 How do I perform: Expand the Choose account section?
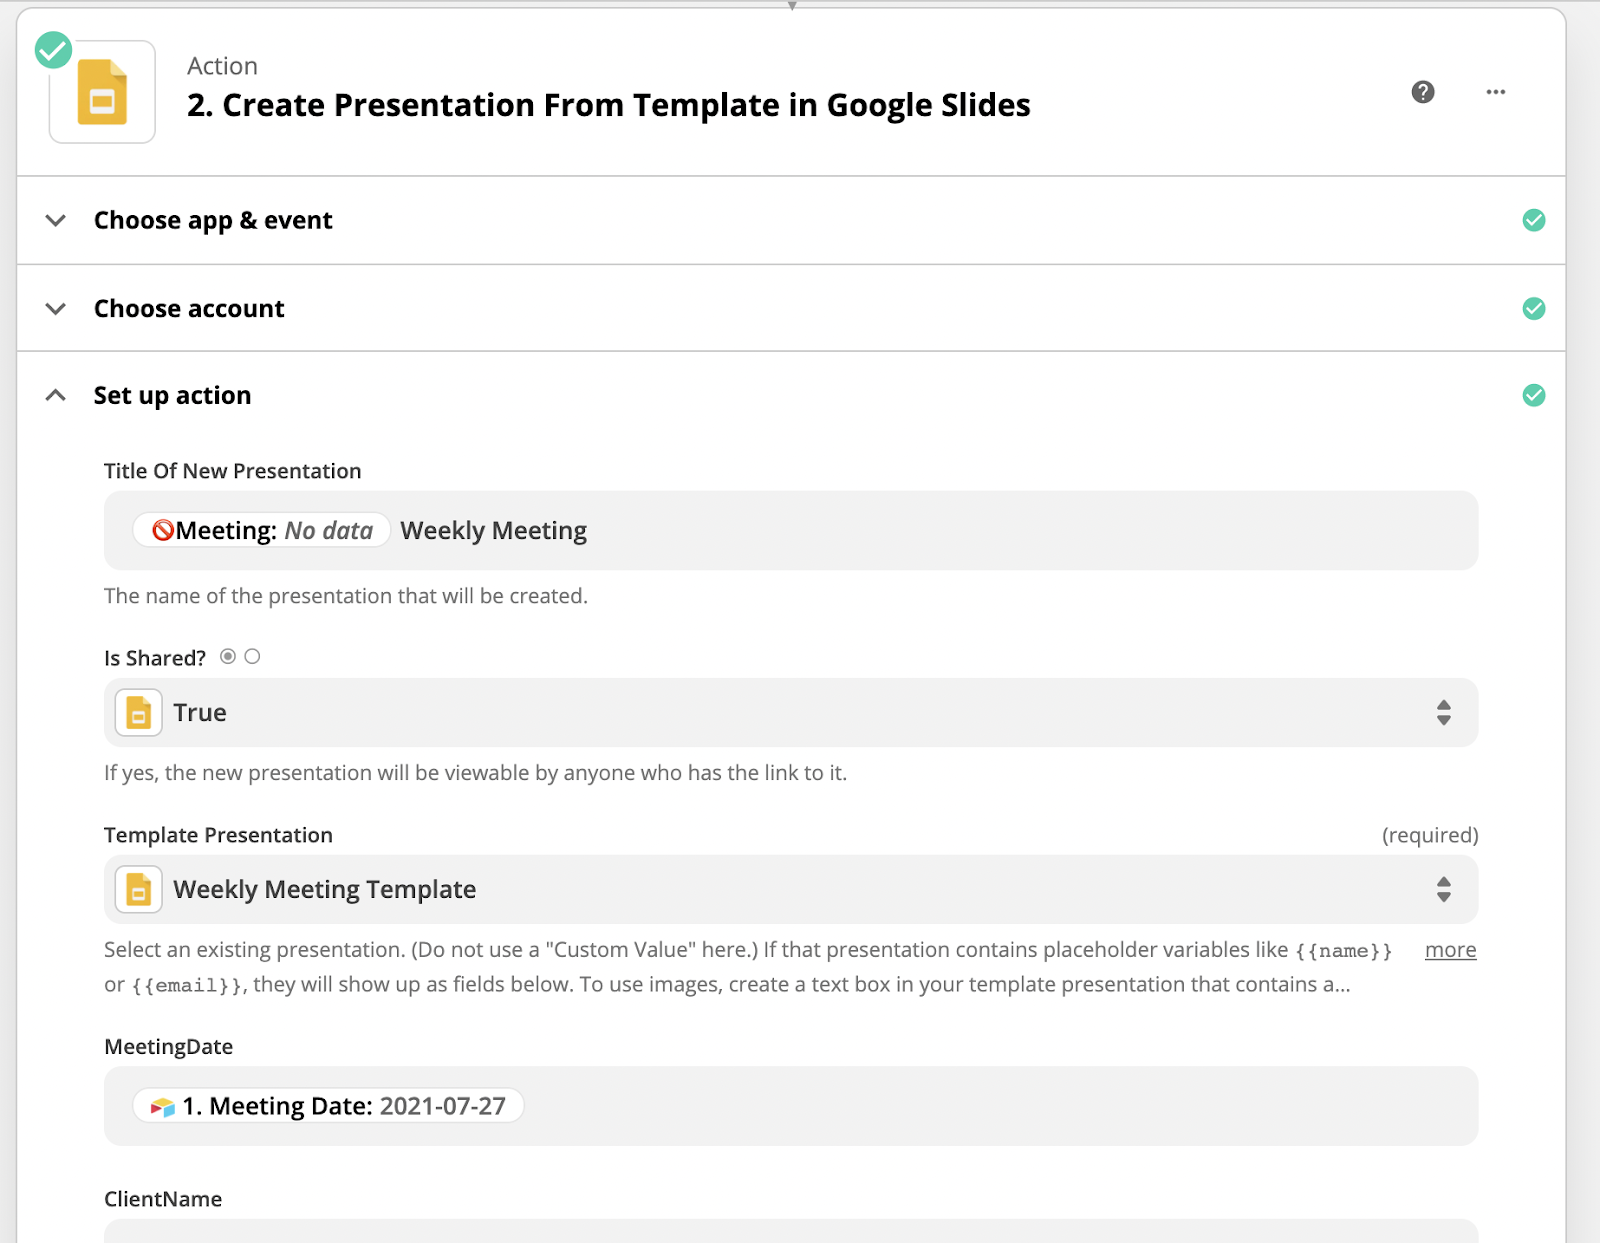(x=791, y=308)
